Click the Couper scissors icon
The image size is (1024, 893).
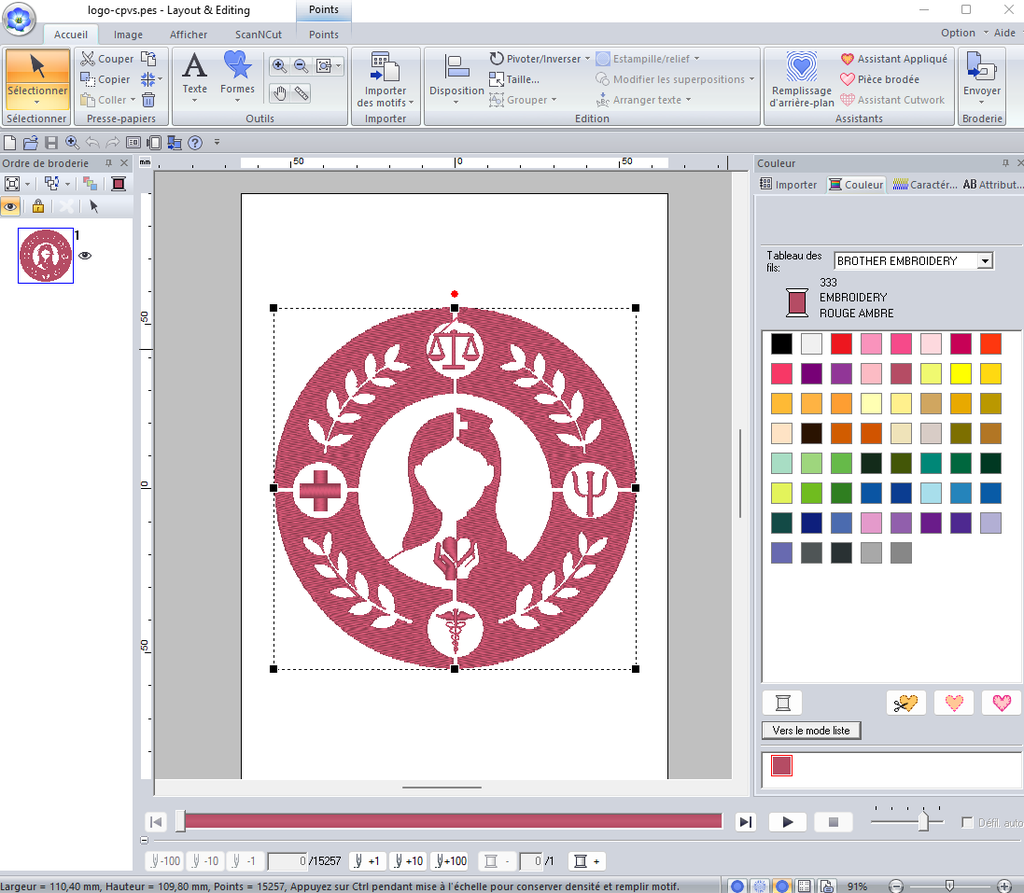[x=88, y=59]
